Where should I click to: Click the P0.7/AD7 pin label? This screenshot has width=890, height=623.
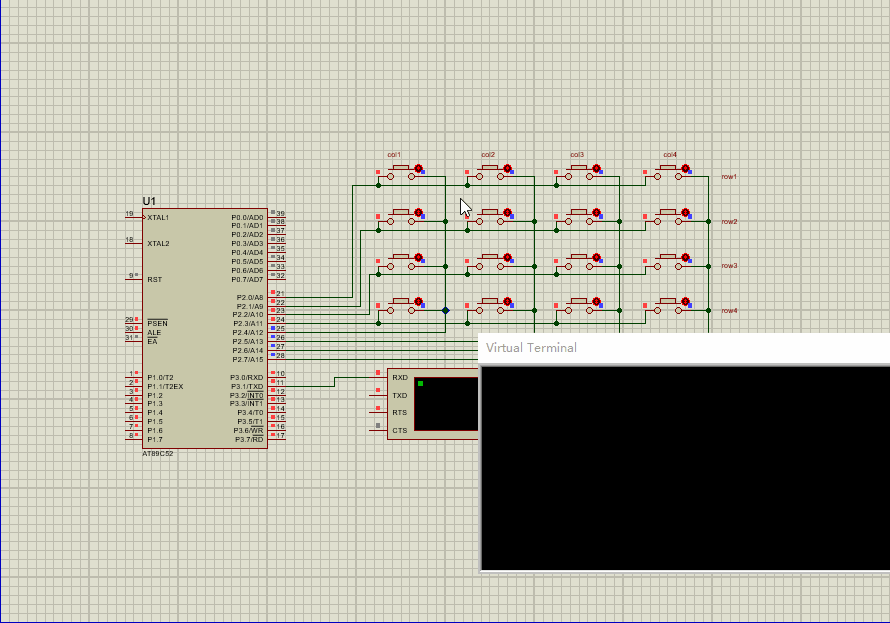pyautogui.click(x=247, y=279)
